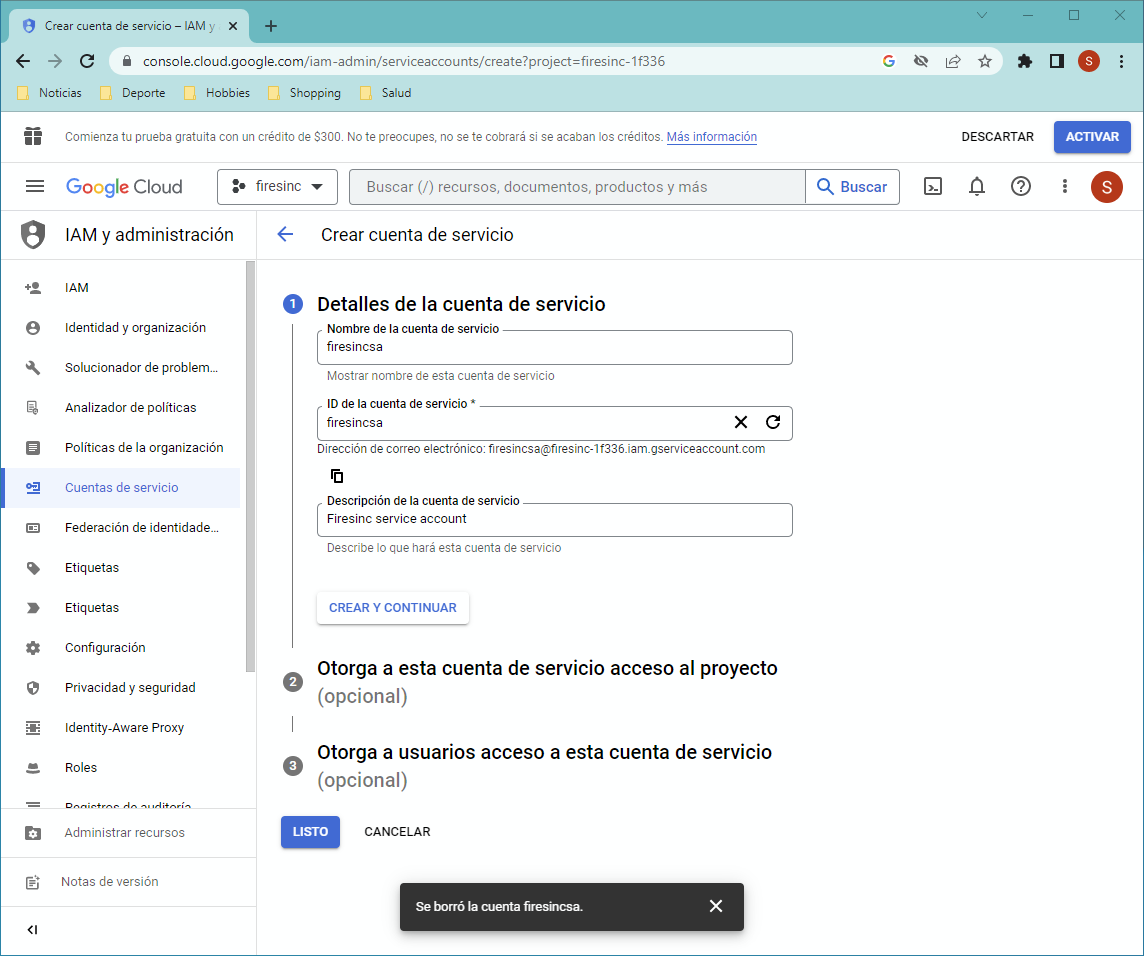Copy service account email address

[x=336, y=476]
